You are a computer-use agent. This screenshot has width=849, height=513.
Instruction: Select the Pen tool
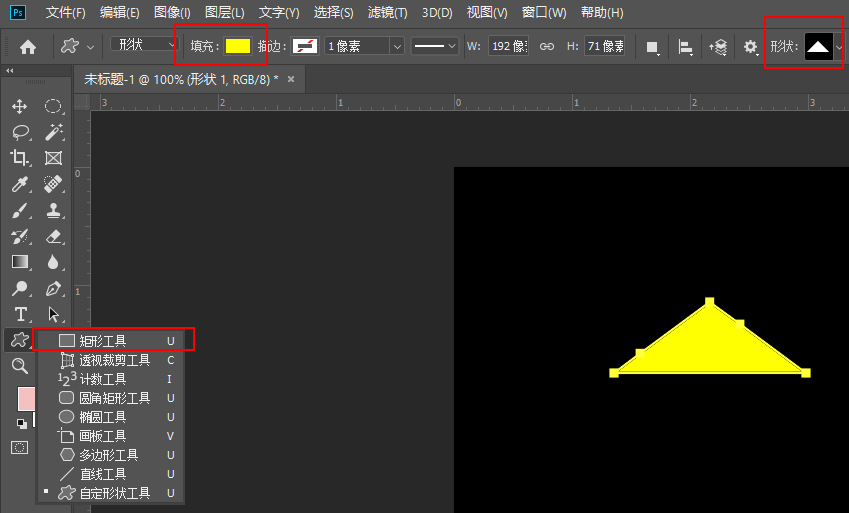point(53,288)
